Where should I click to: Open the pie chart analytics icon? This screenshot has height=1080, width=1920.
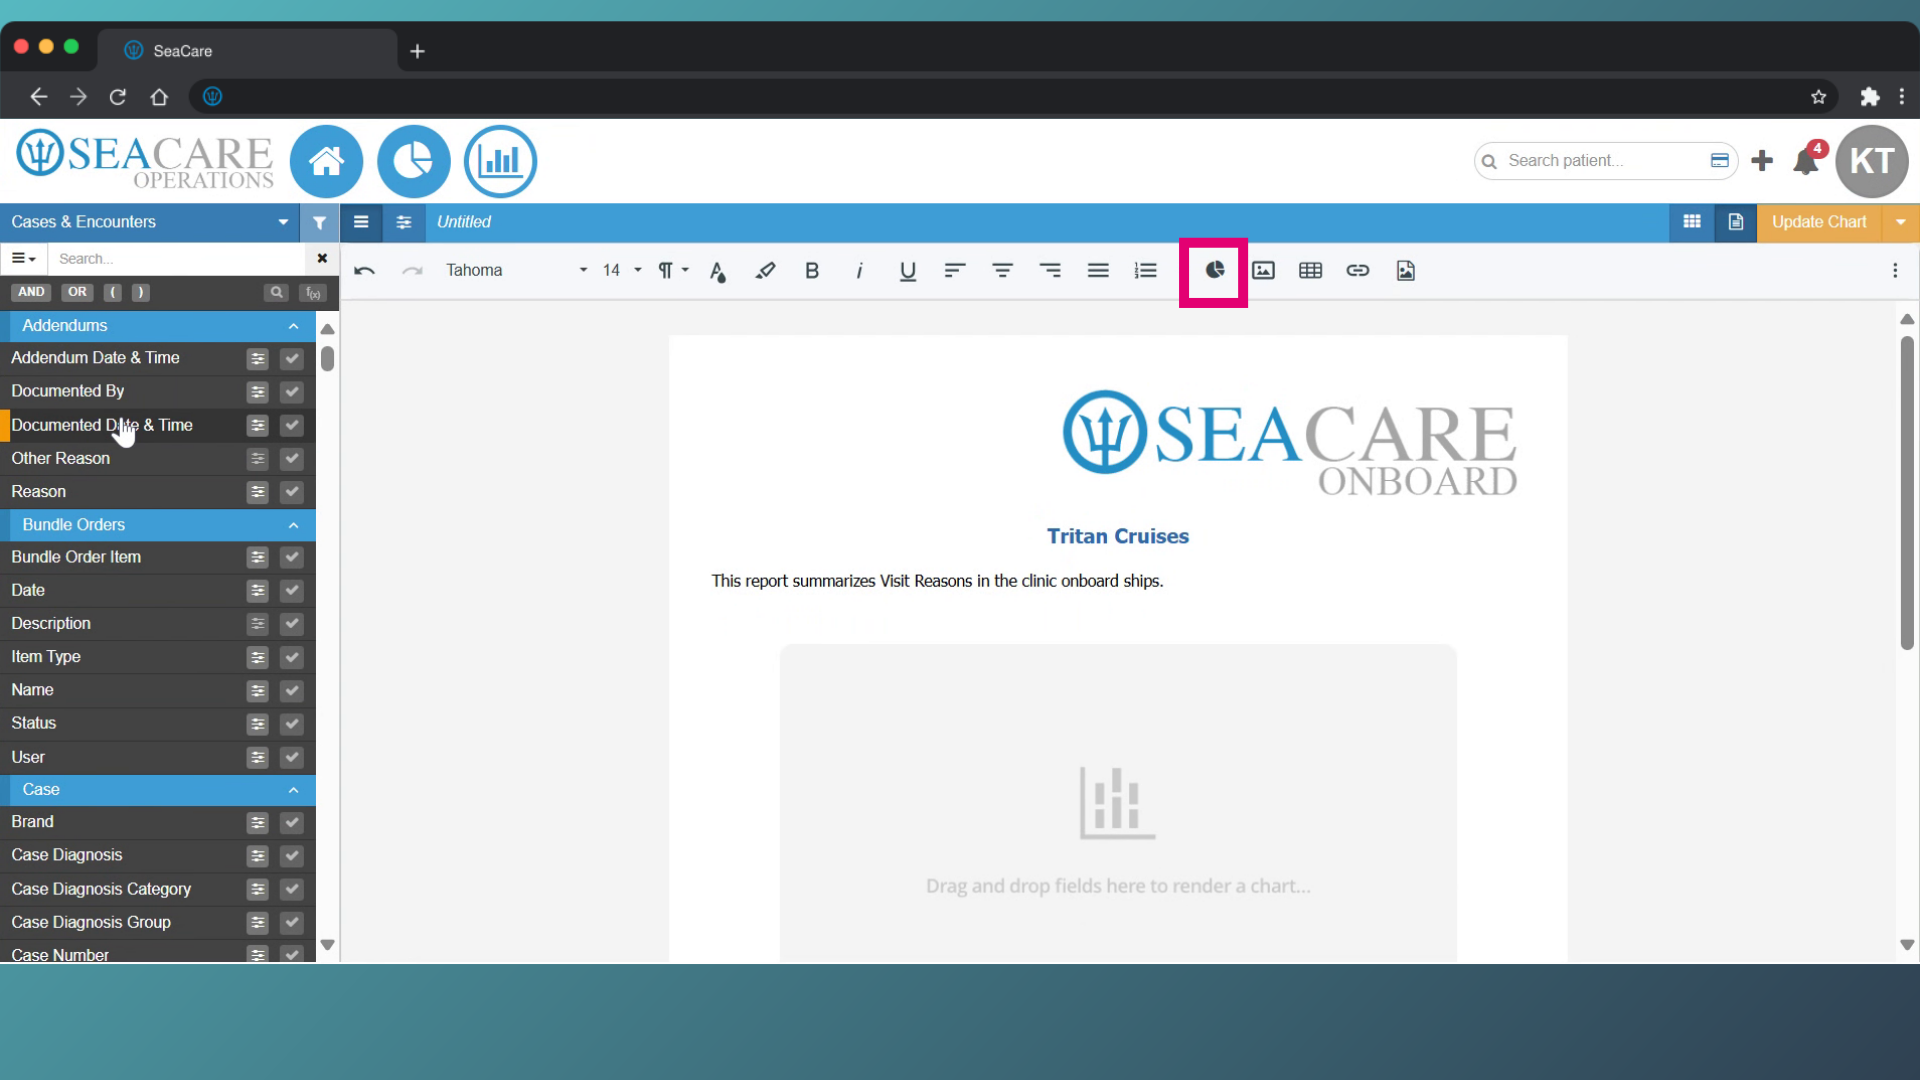coord(413,161)
